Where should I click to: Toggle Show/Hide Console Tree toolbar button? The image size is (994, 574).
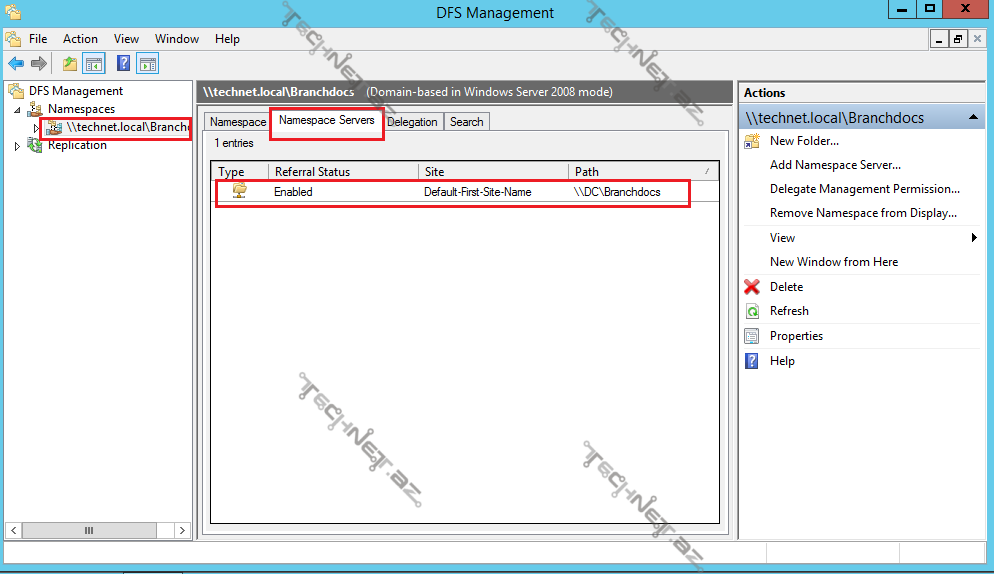coord(94,64)
